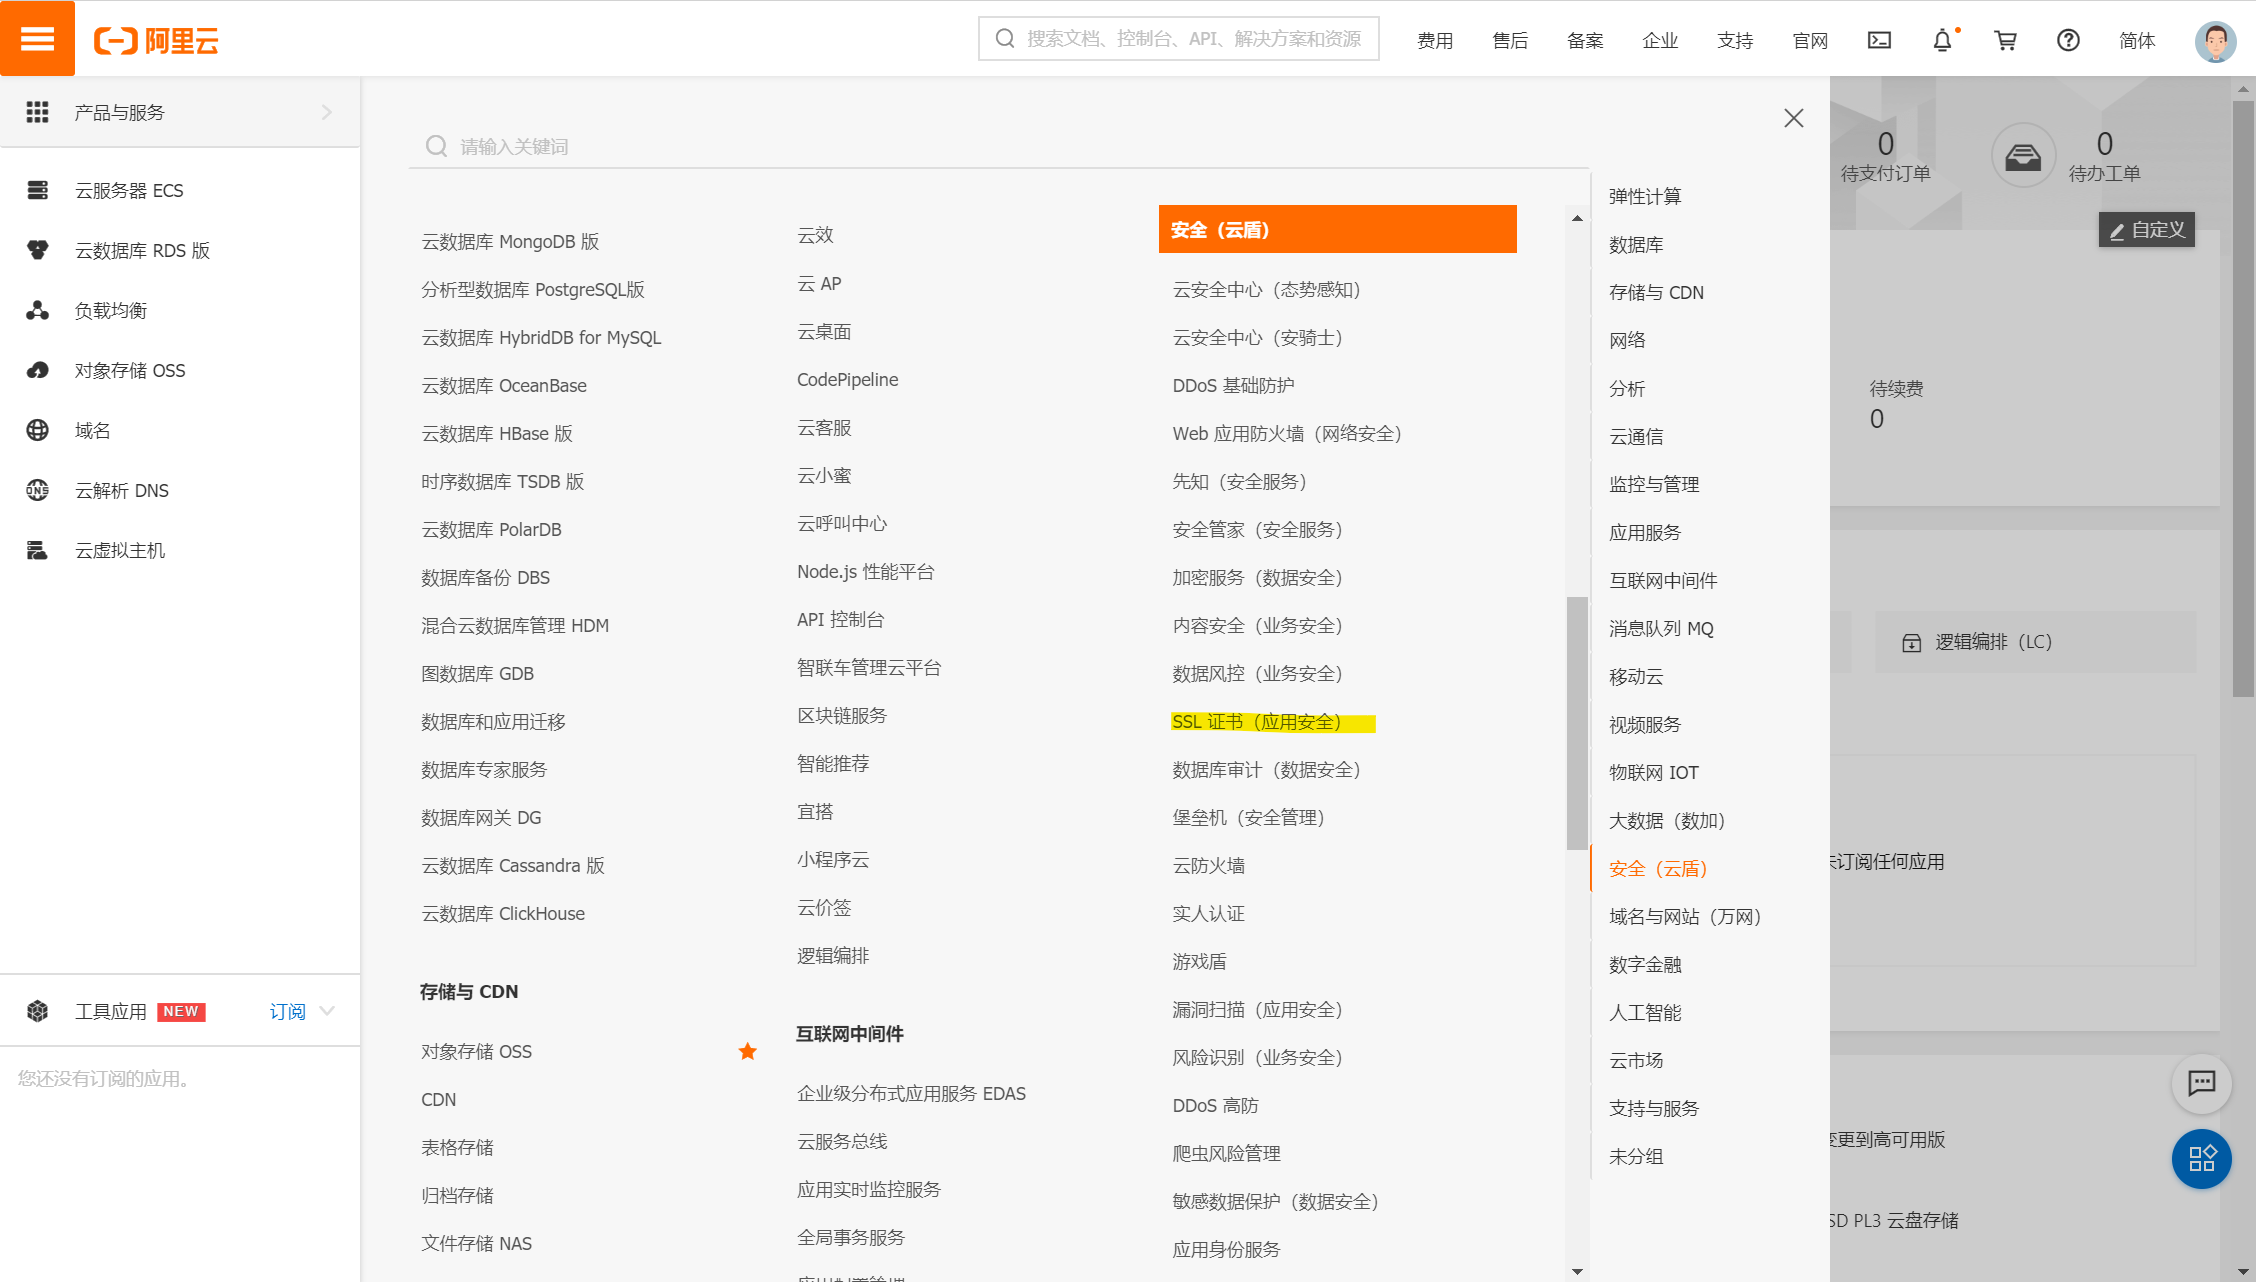
Task: Open the 支持 menu
Action: (1735, 40)
